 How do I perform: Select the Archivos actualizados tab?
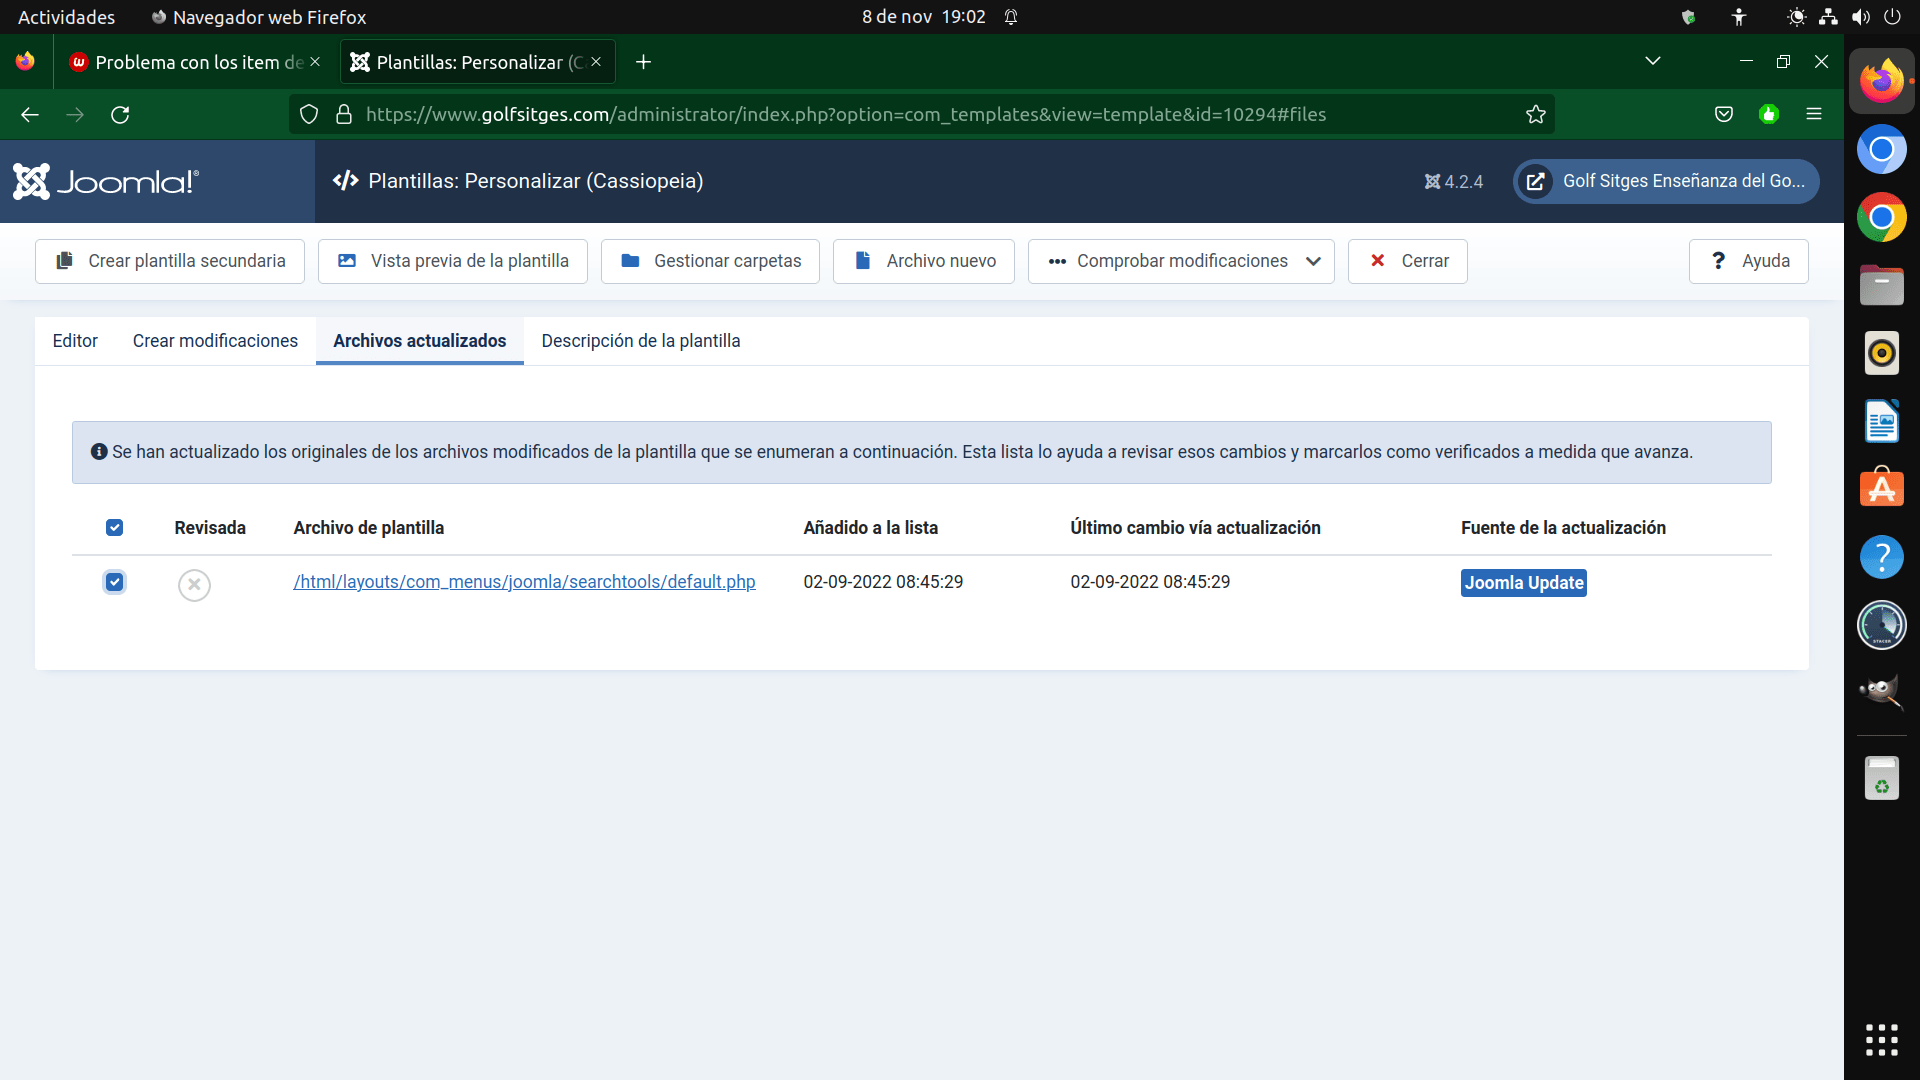click(420, 341)
